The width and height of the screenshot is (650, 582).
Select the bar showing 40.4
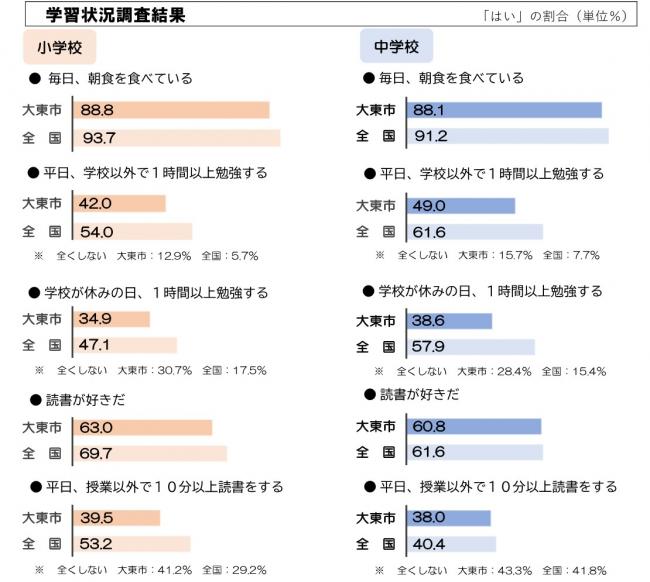coord(452,545)
